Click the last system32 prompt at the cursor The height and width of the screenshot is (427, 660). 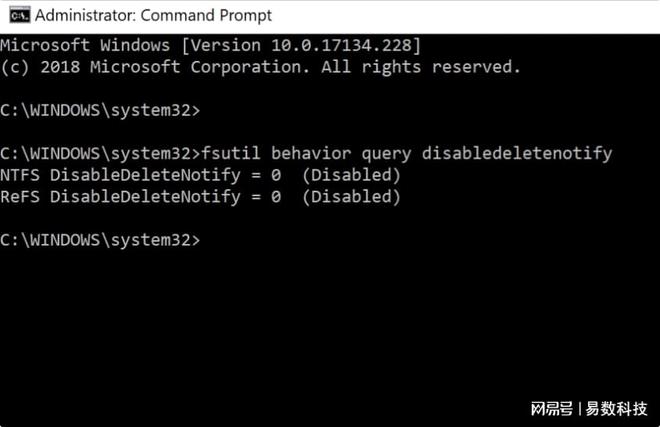click(x=100, y=240)
